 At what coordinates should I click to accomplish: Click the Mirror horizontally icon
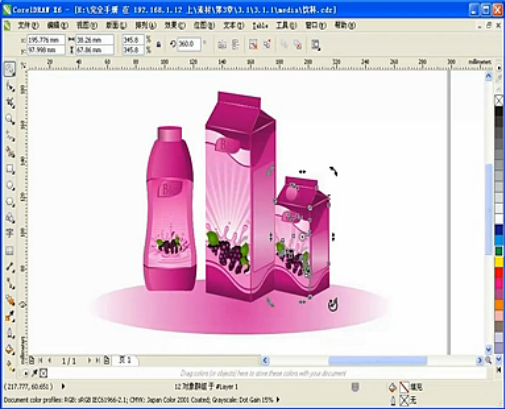coord(222,44)
